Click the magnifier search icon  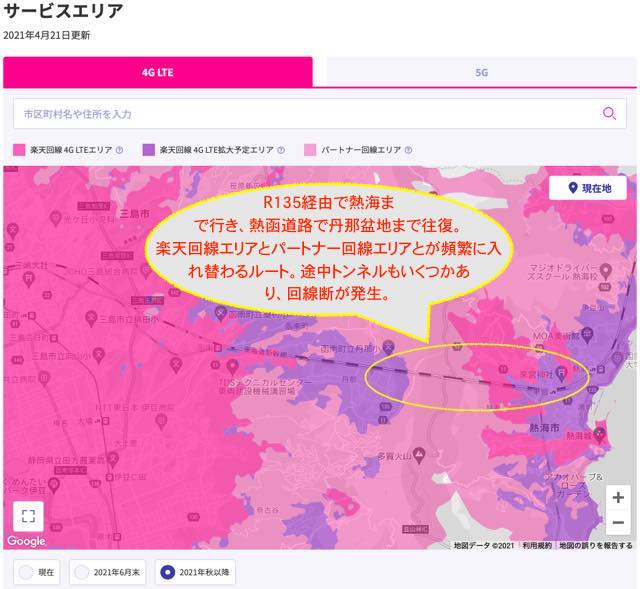(x=609, y=113)
